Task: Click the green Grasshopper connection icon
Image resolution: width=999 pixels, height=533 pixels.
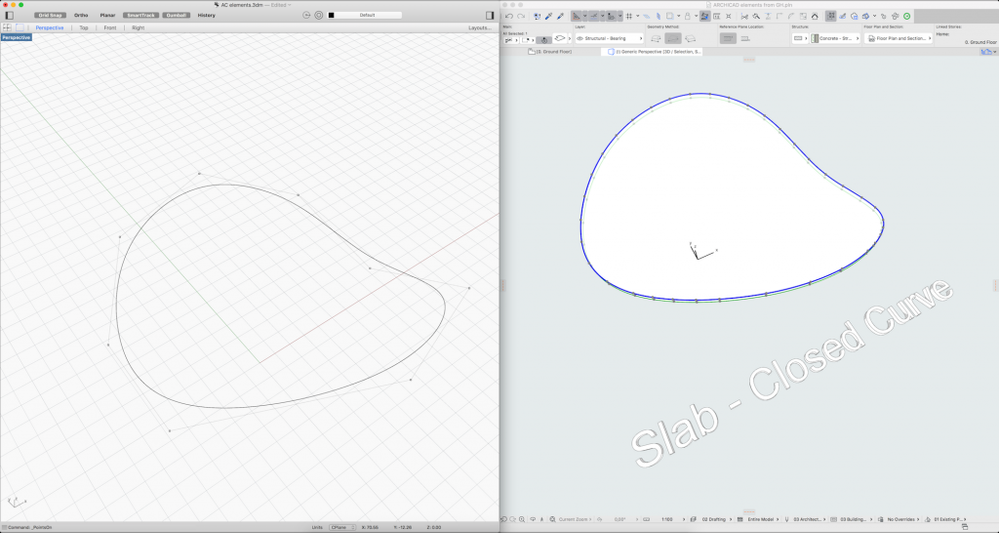Action: tap(907, 17)
